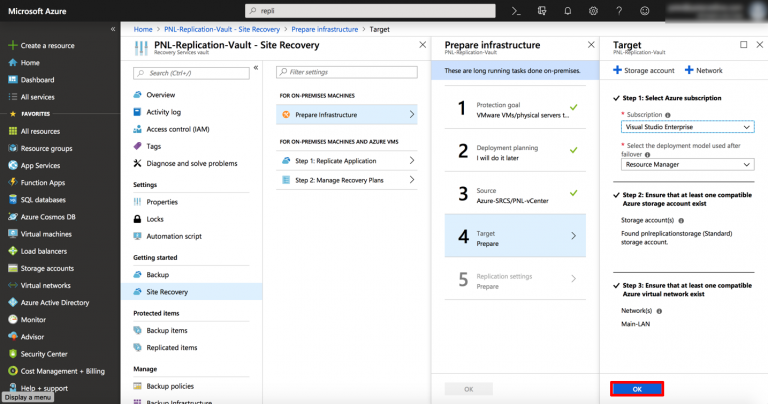Add a Storage account in Target
768x404 pixels.
coord(644,71)
